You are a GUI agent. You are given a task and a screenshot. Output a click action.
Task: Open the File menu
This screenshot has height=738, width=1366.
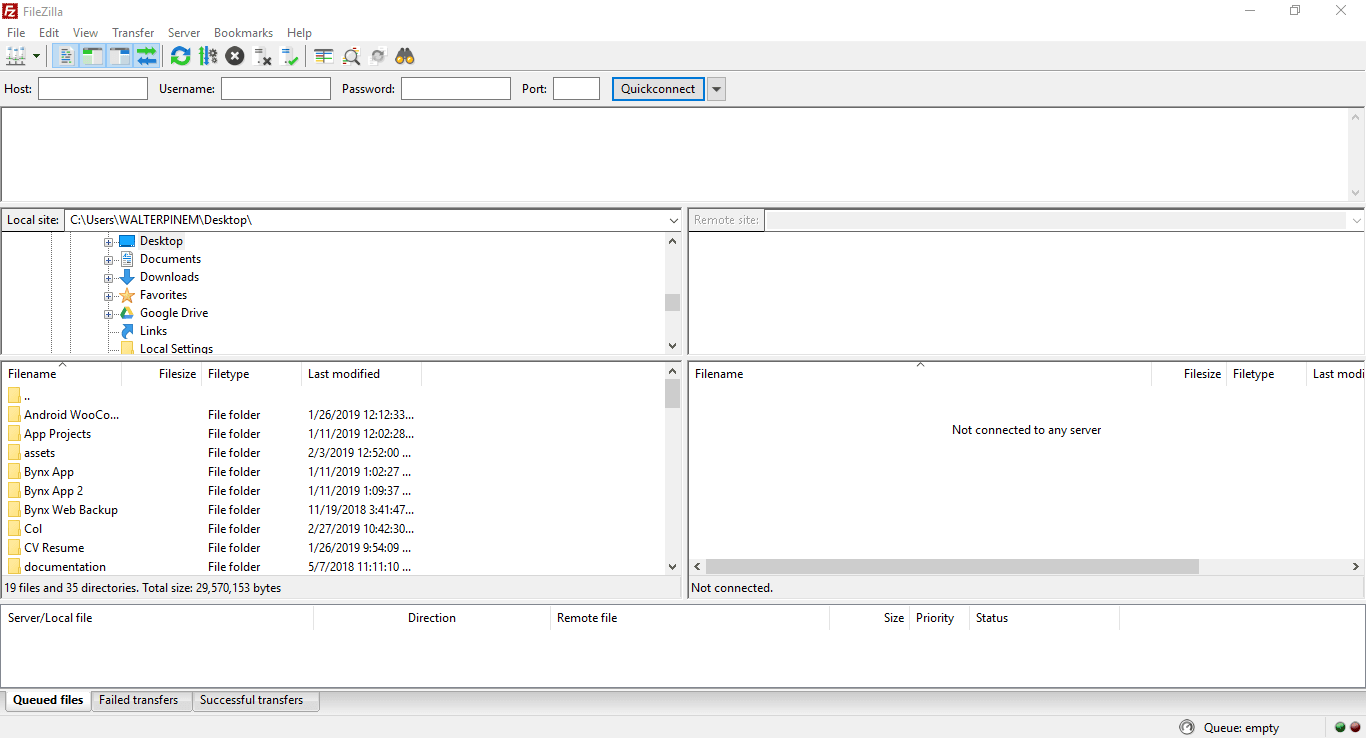coord(16,33)
